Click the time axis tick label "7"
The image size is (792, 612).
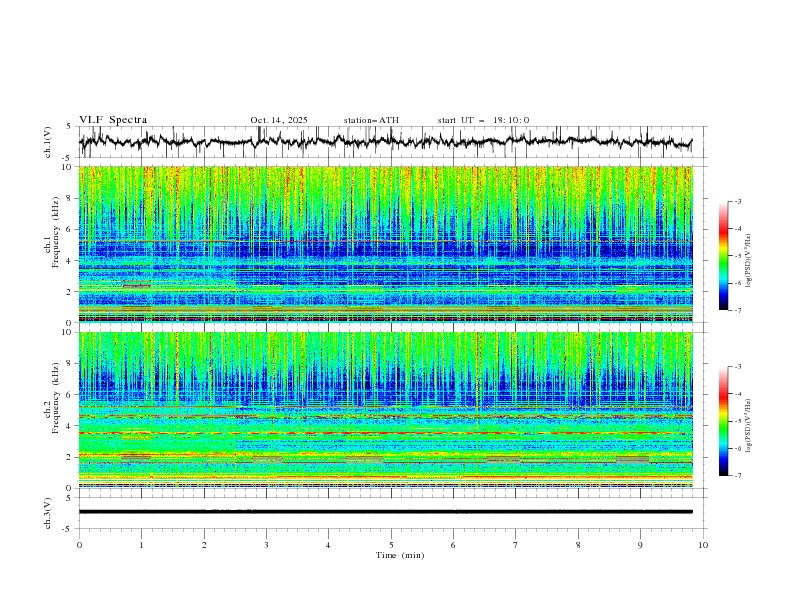(516, 545)
